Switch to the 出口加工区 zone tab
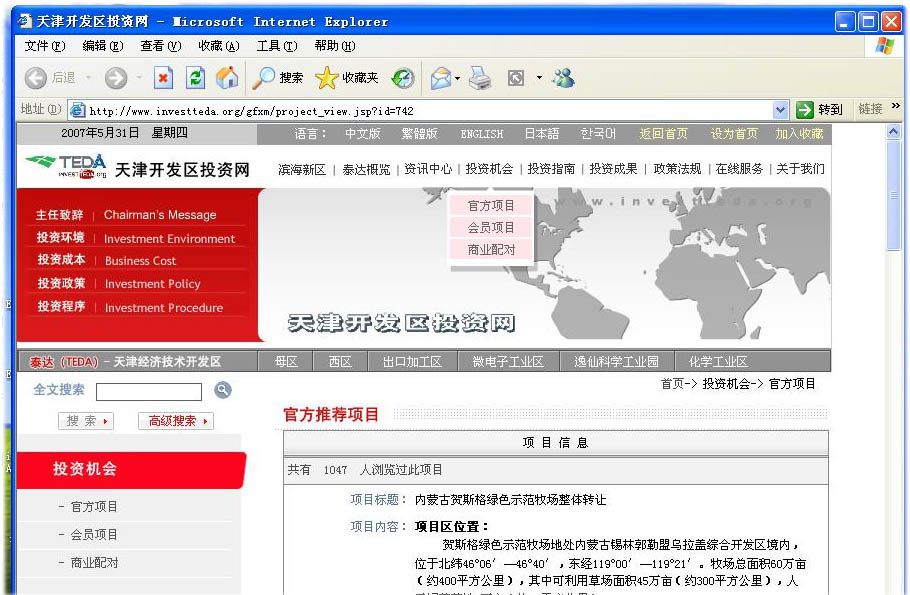The height and width of the screenshot is (595, 910). click(412, 362)
